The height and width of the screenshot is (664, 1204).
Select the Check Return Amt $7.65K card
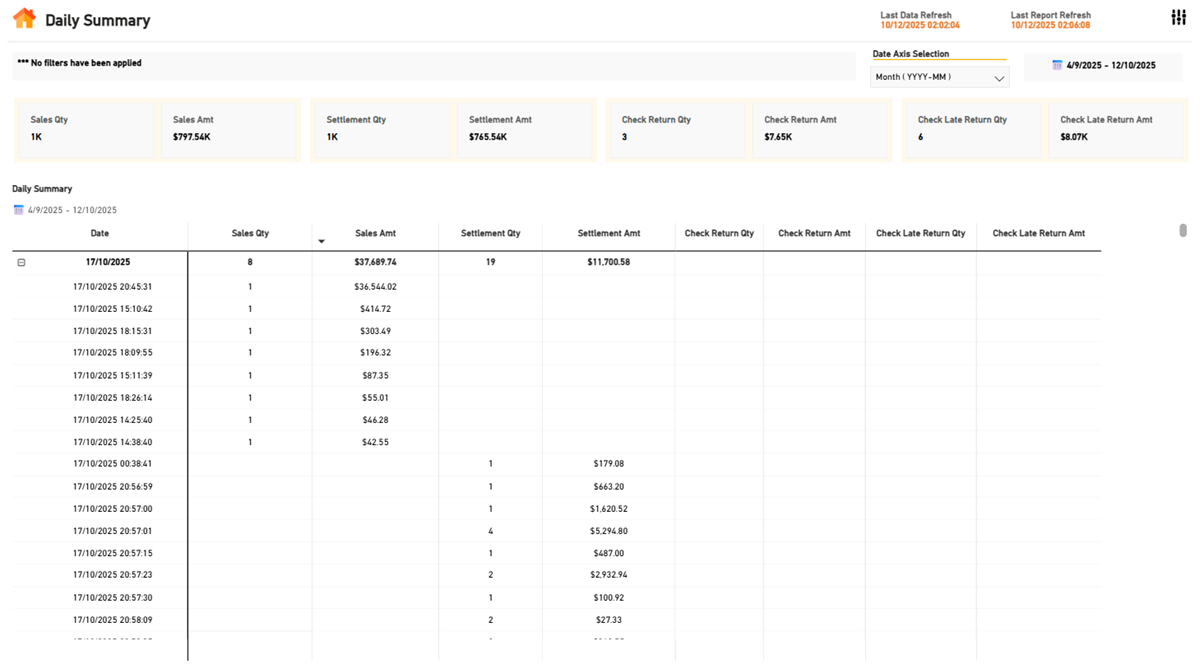(x=821, y=129)
